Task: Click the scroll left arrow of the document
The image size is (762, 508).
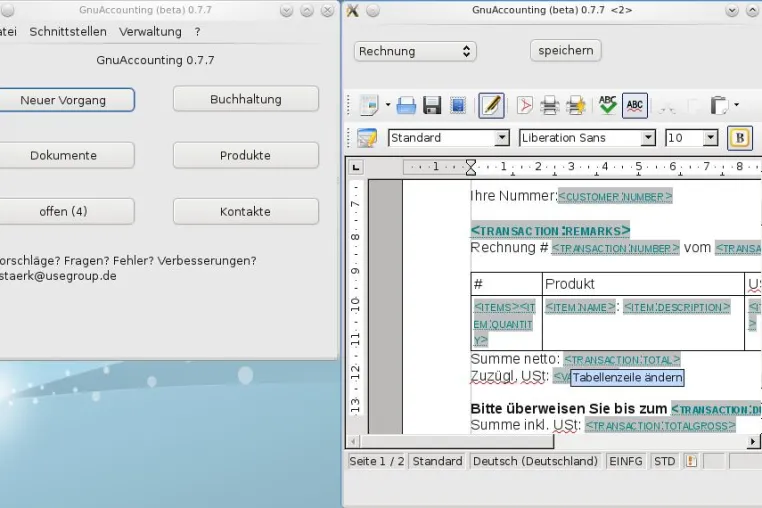Action: pos(353,441)
